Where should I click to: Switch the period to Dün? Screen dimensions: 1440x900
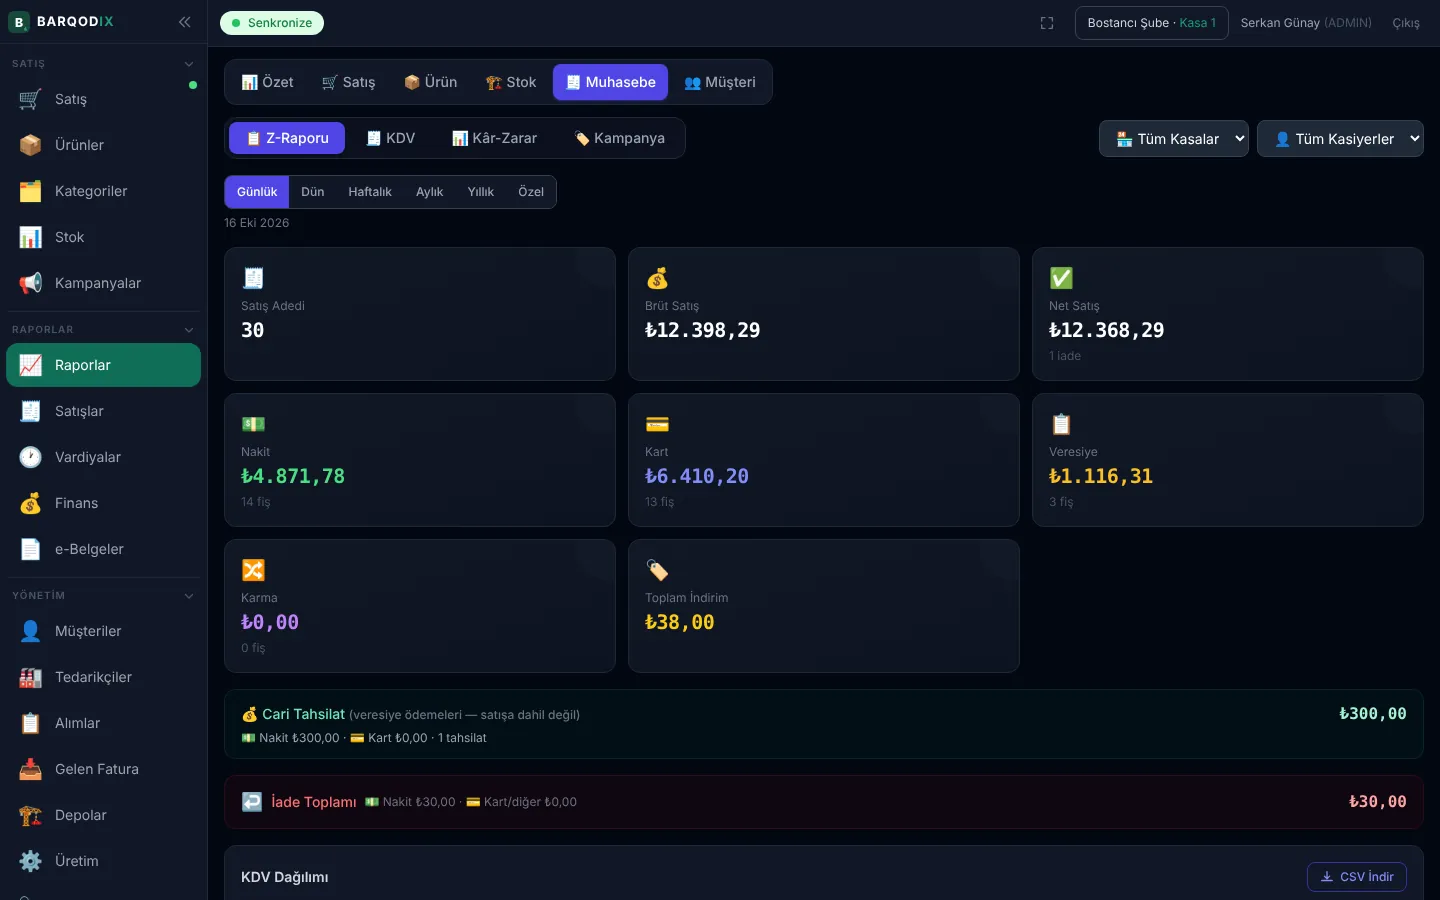(313, 192)
